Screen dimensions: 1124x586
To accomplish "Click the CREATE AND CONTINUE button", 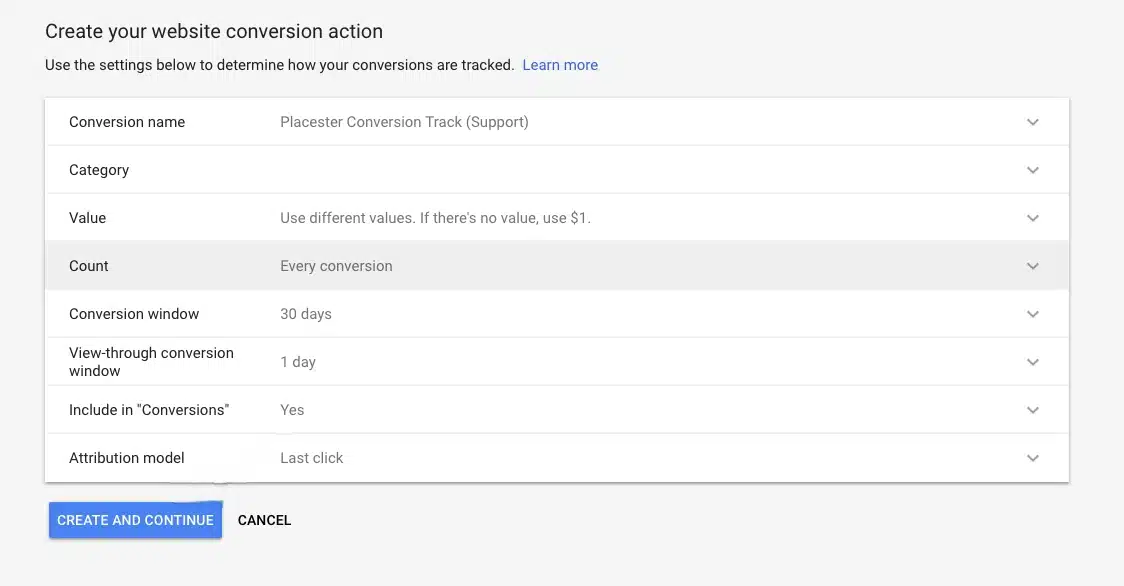I will [x=135, y=520].
